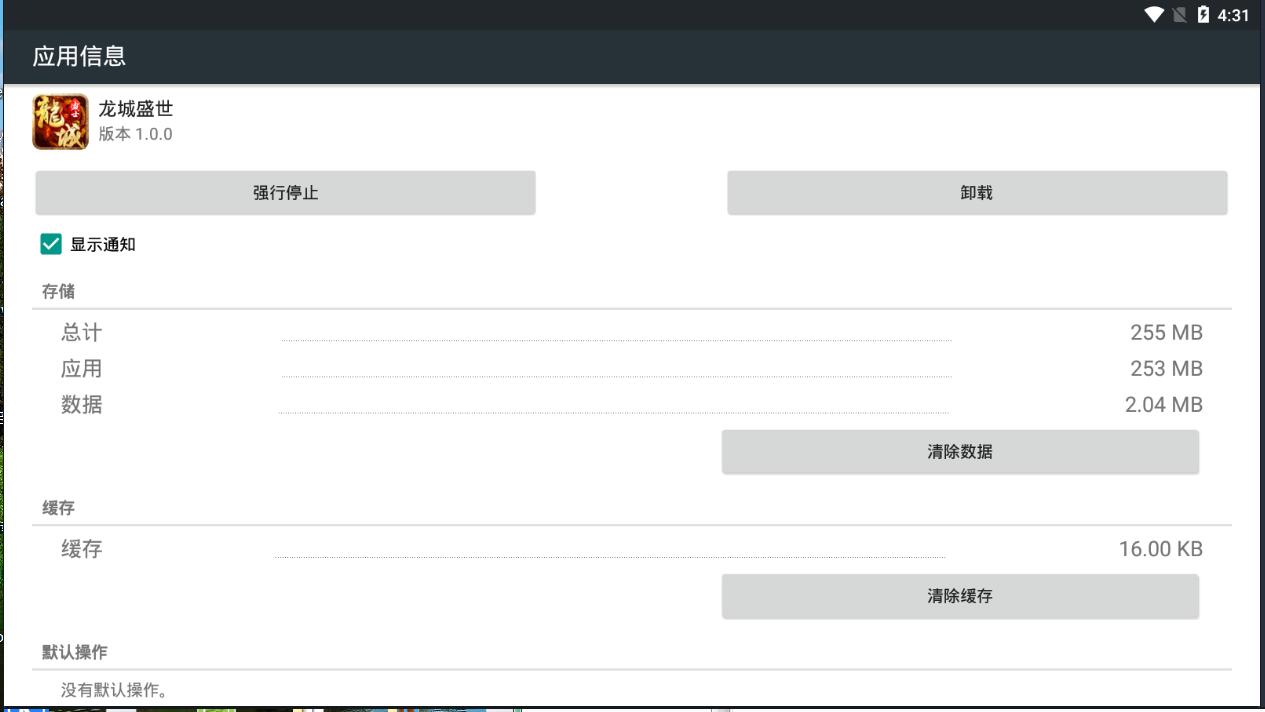Viewport: 1265px width, 712px height.
Task: Tap the 清除缓存 button
Action: [960, 596]
